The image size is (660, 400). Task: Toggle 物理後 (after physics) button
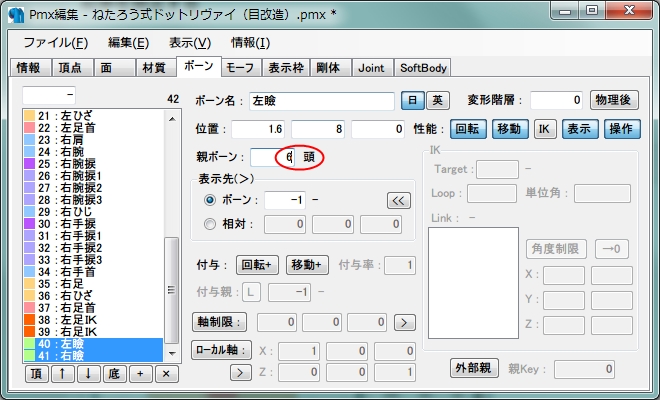[x=614, y=100]
